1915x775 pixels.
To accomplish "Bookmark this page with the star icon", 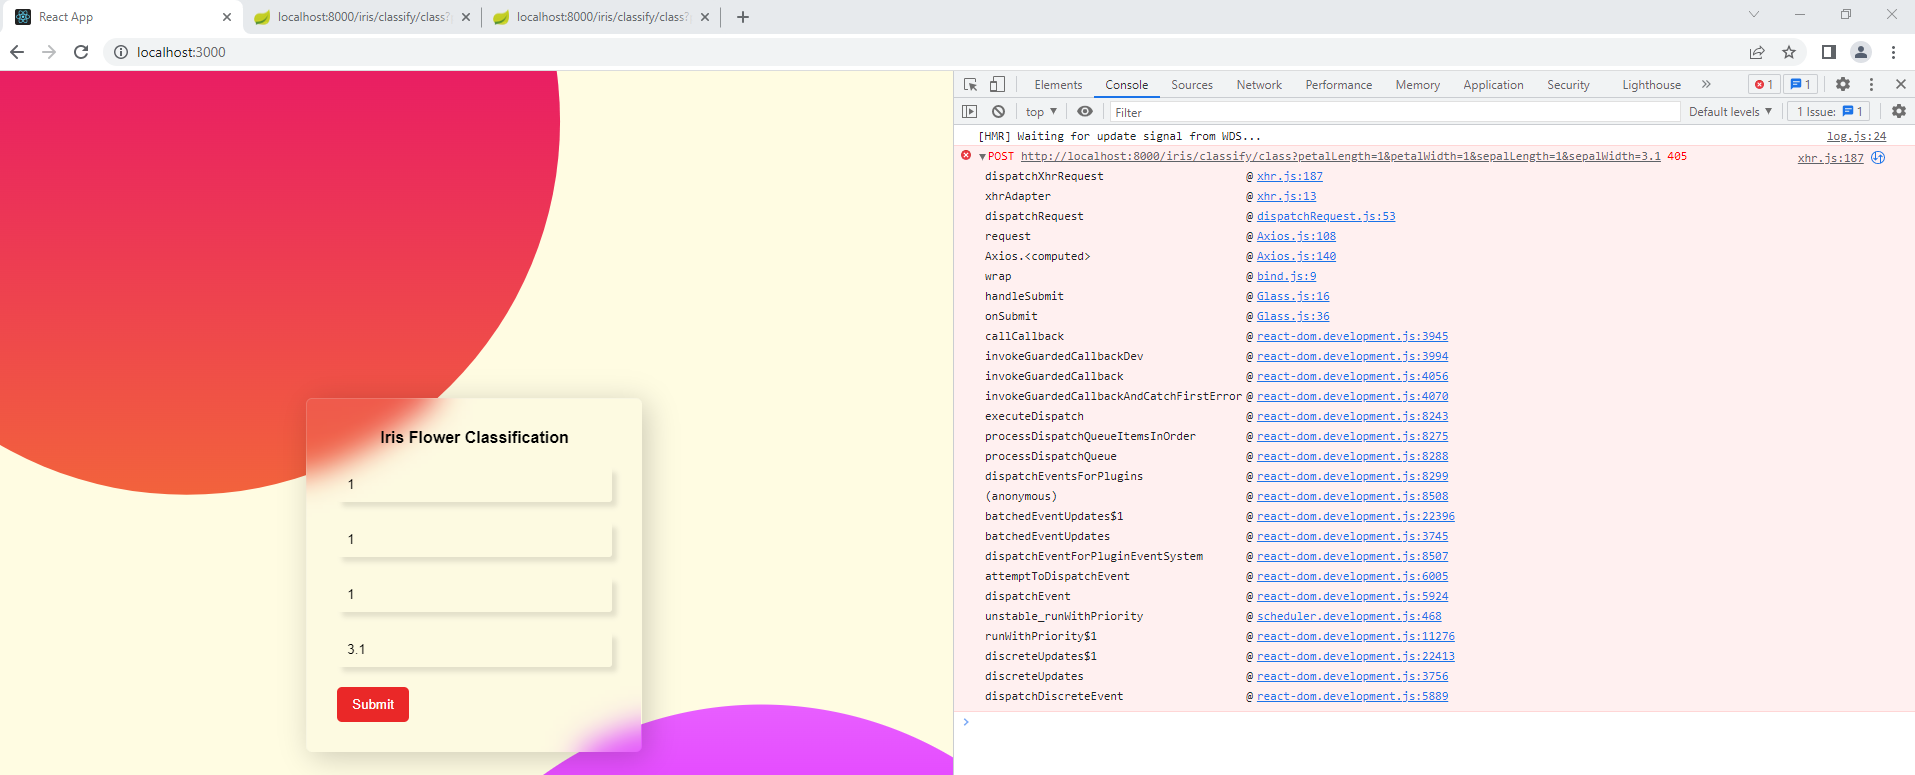I will pos(1789,52).
